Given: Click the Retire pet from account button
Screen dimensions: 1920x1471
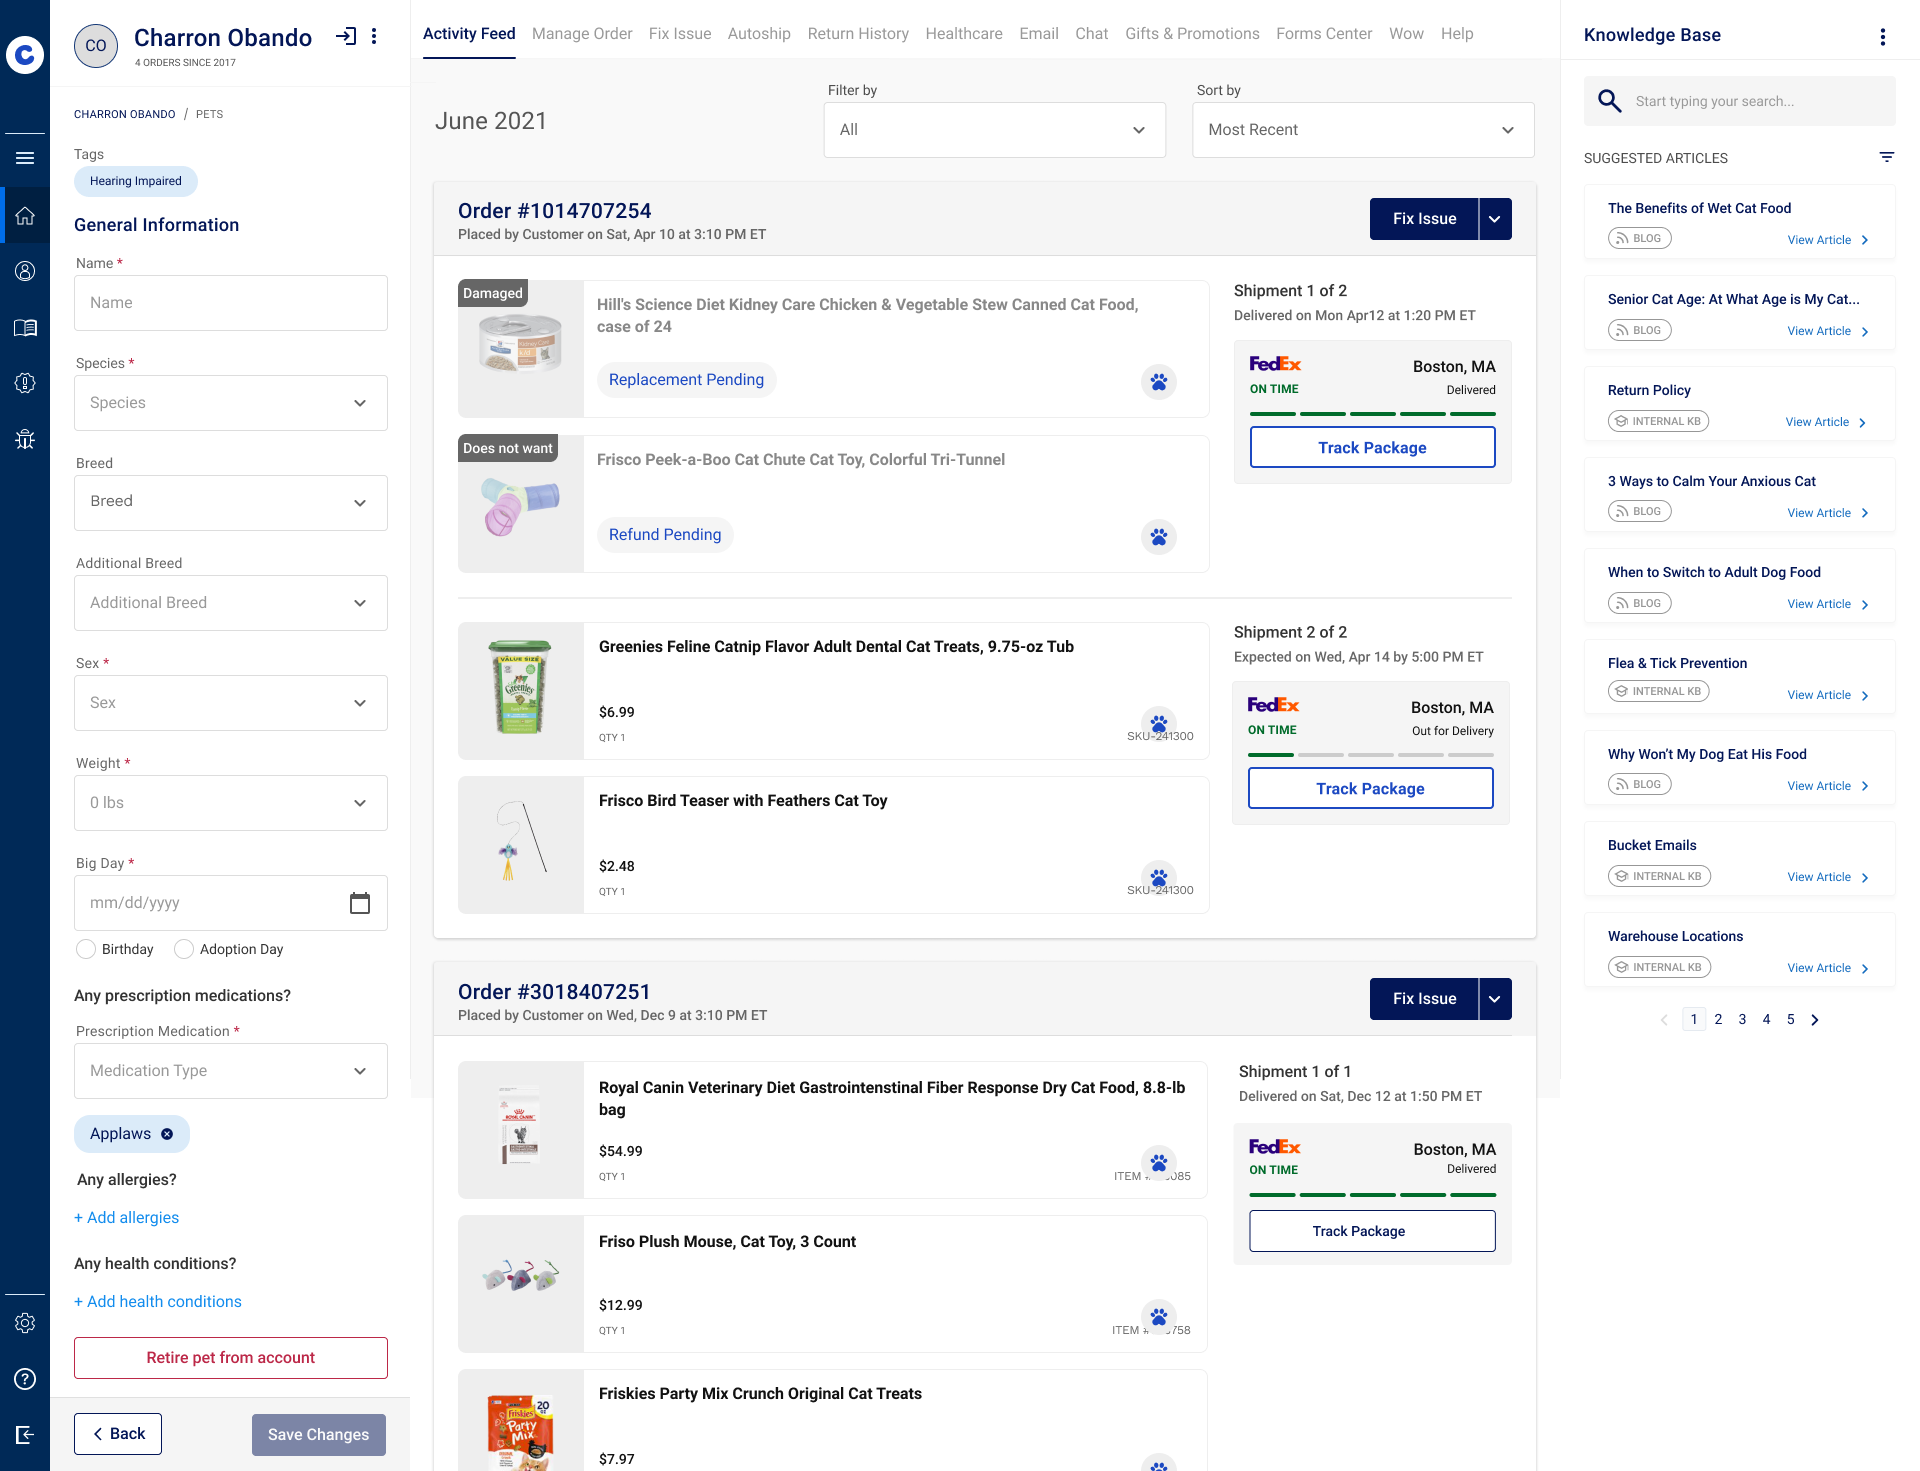Looking at the screenshot, I should (x=231, y=1358).
